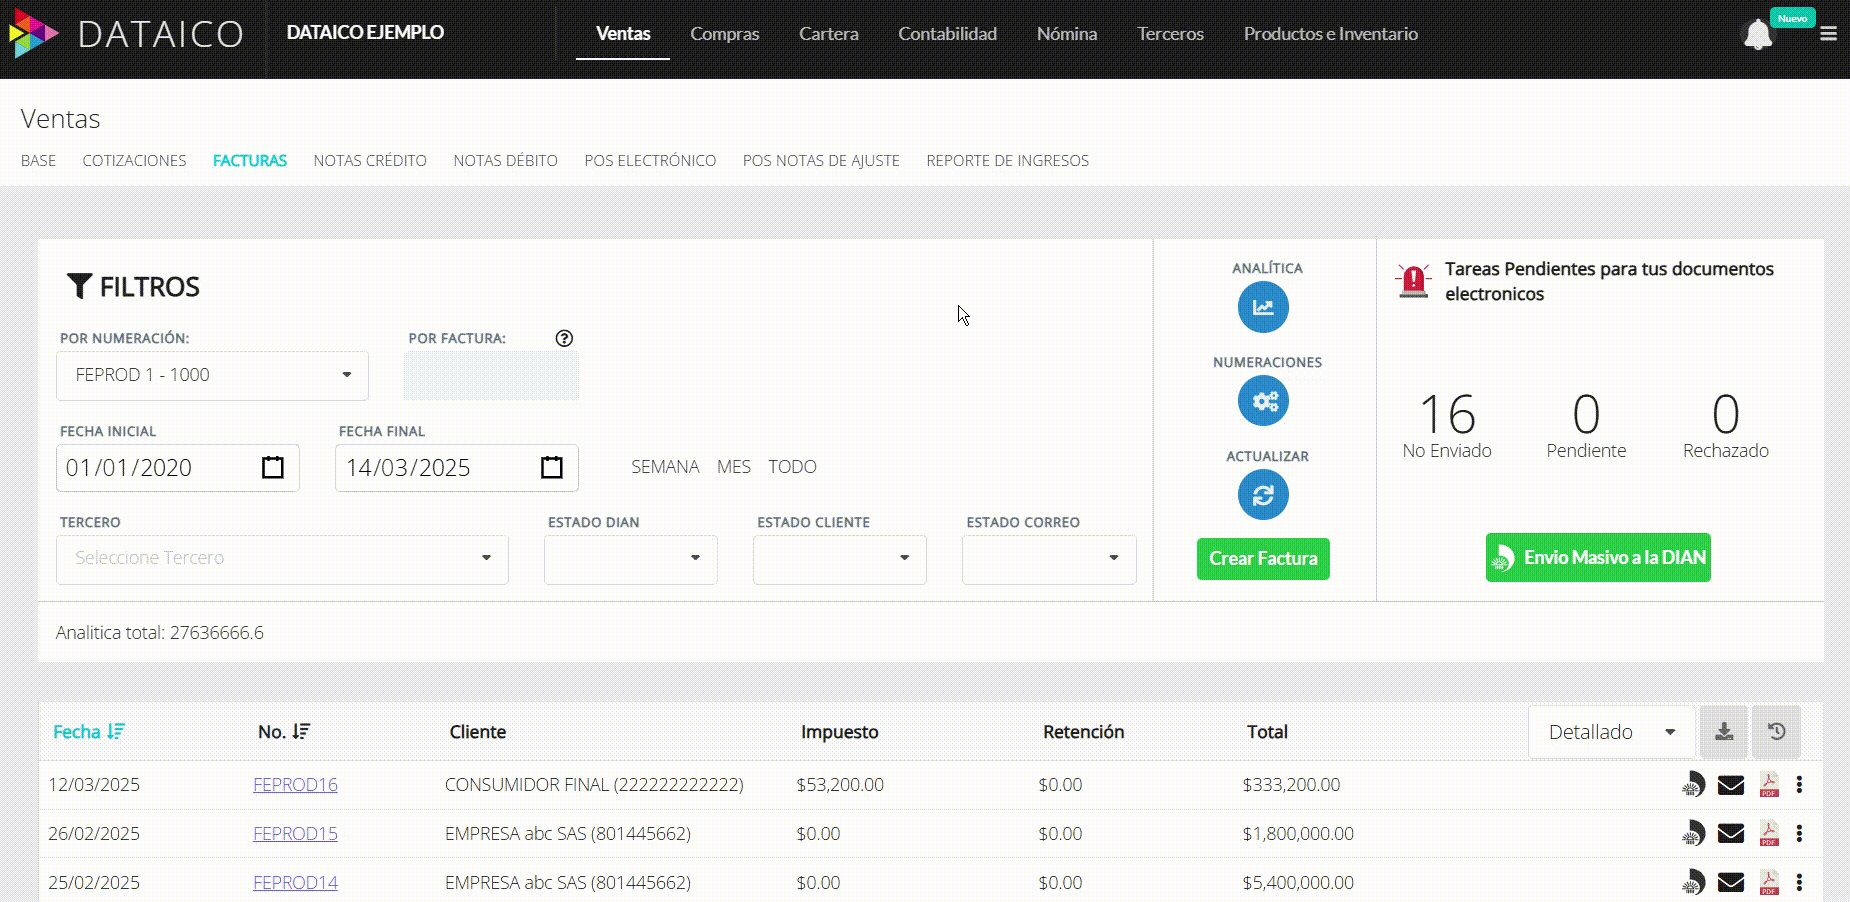
Task: Open the hamburger menu in header
Action: click(1828, 34)
